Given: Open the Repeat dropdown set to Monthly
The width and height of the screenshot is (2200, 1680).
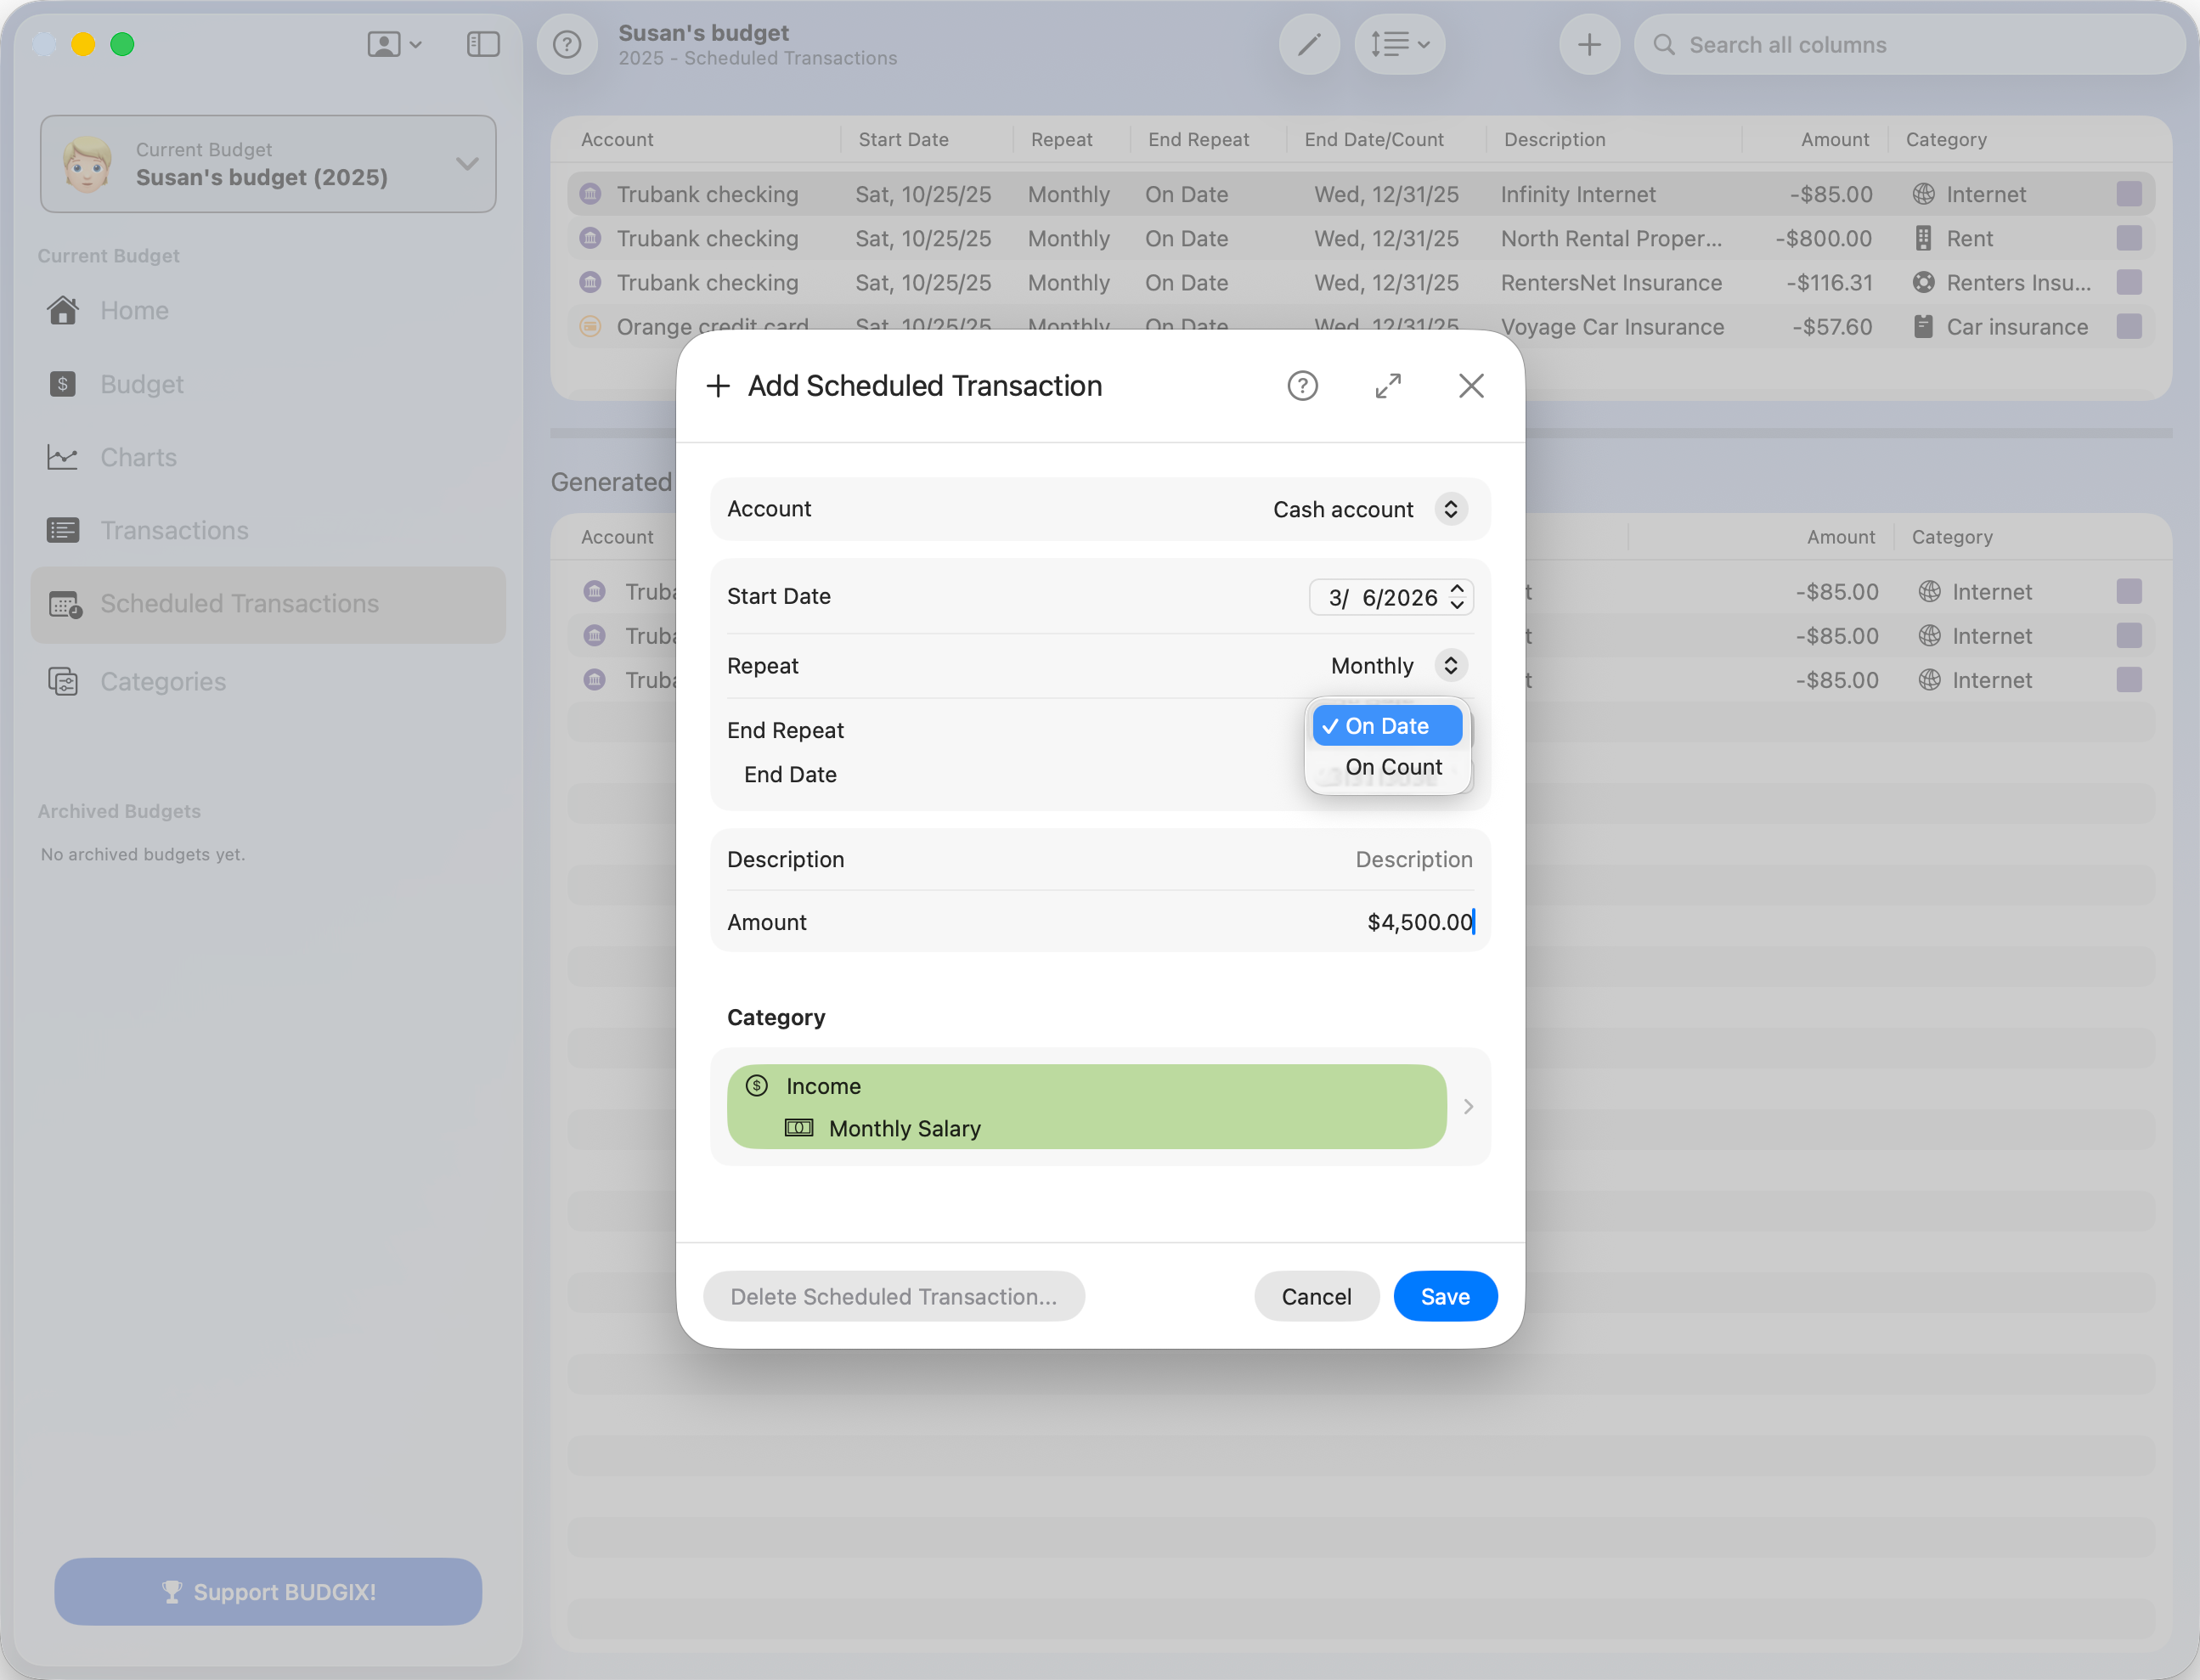Looking at the screenshot, I should [x=1451, y=665].
